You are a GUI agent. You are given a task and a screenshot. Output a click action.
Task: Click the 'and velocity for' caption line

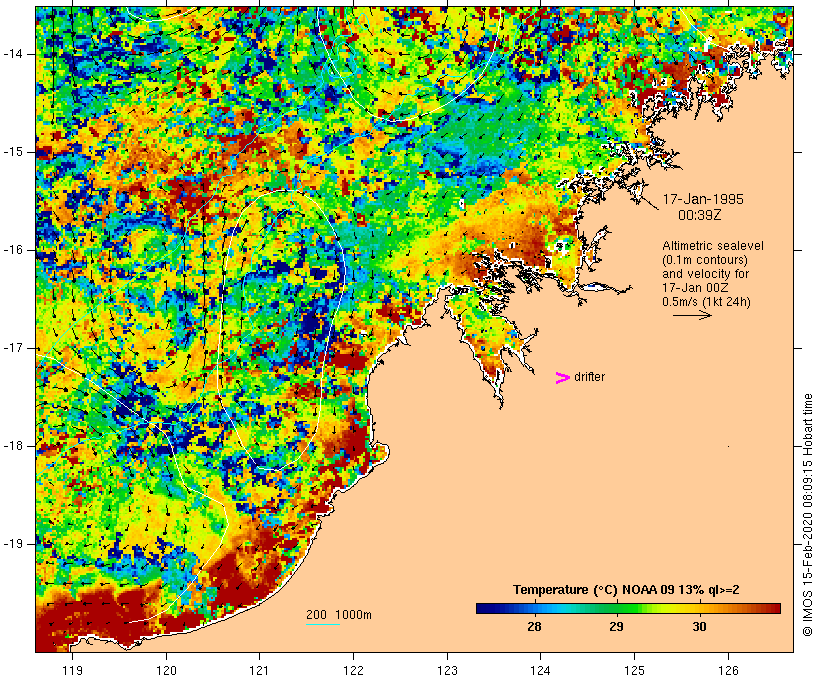(705, 274)
